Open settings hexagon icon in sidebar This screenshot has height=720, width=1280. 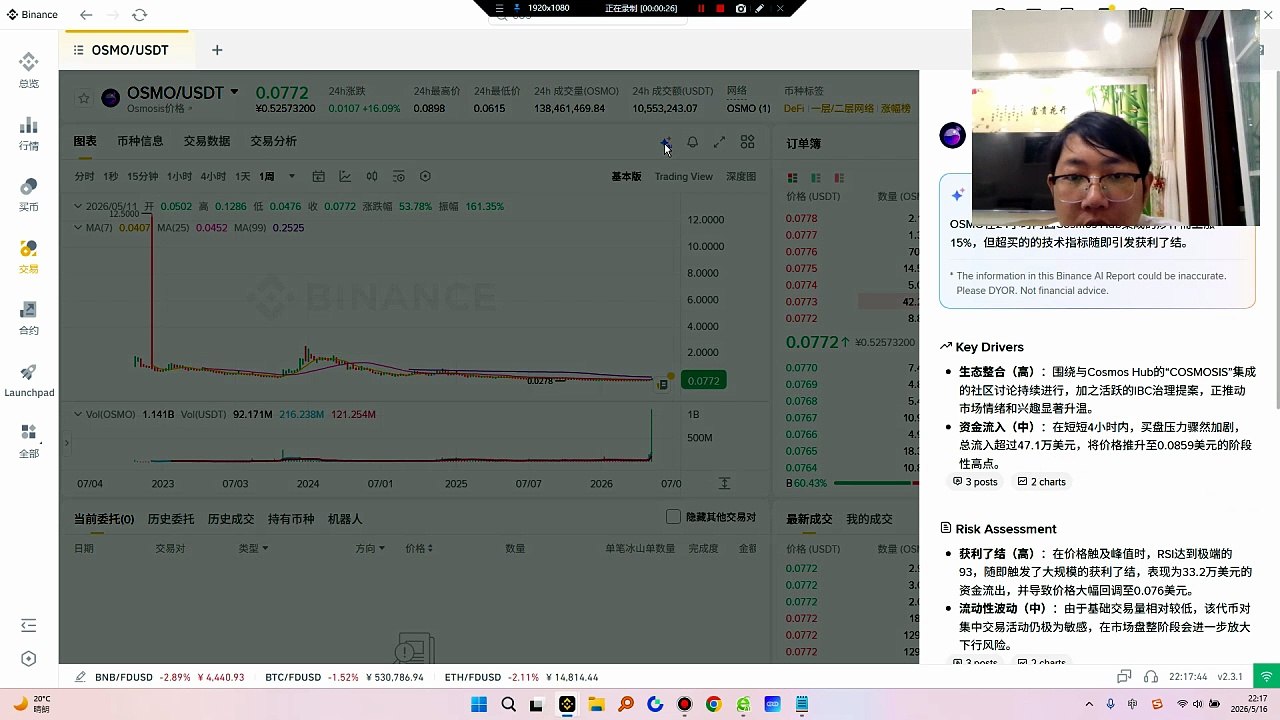point(29,659)
